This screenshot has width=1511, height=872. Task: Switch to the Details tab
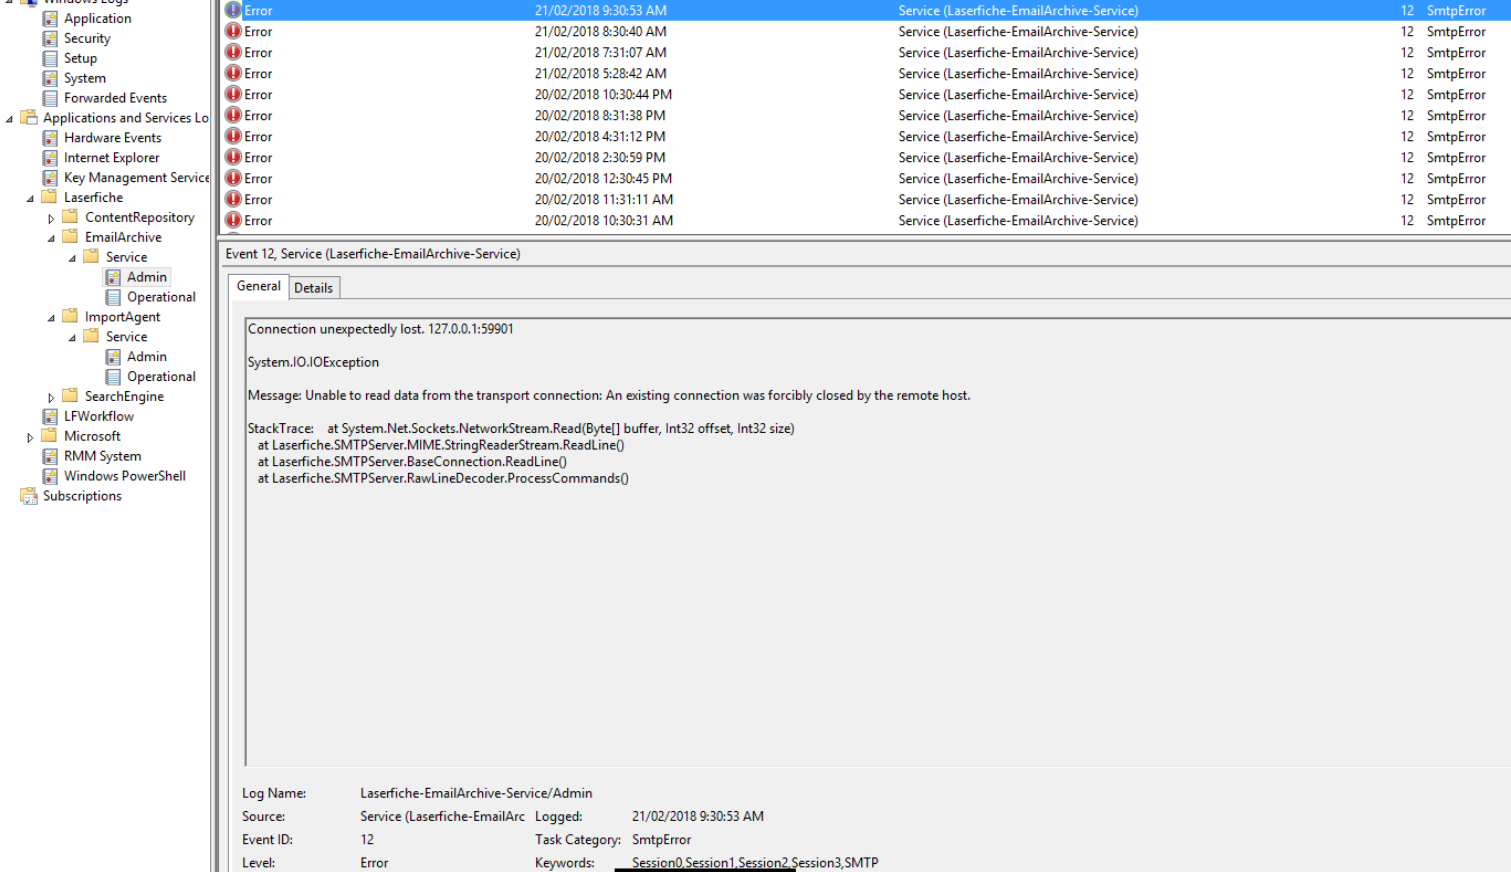[x=314, y=288]
